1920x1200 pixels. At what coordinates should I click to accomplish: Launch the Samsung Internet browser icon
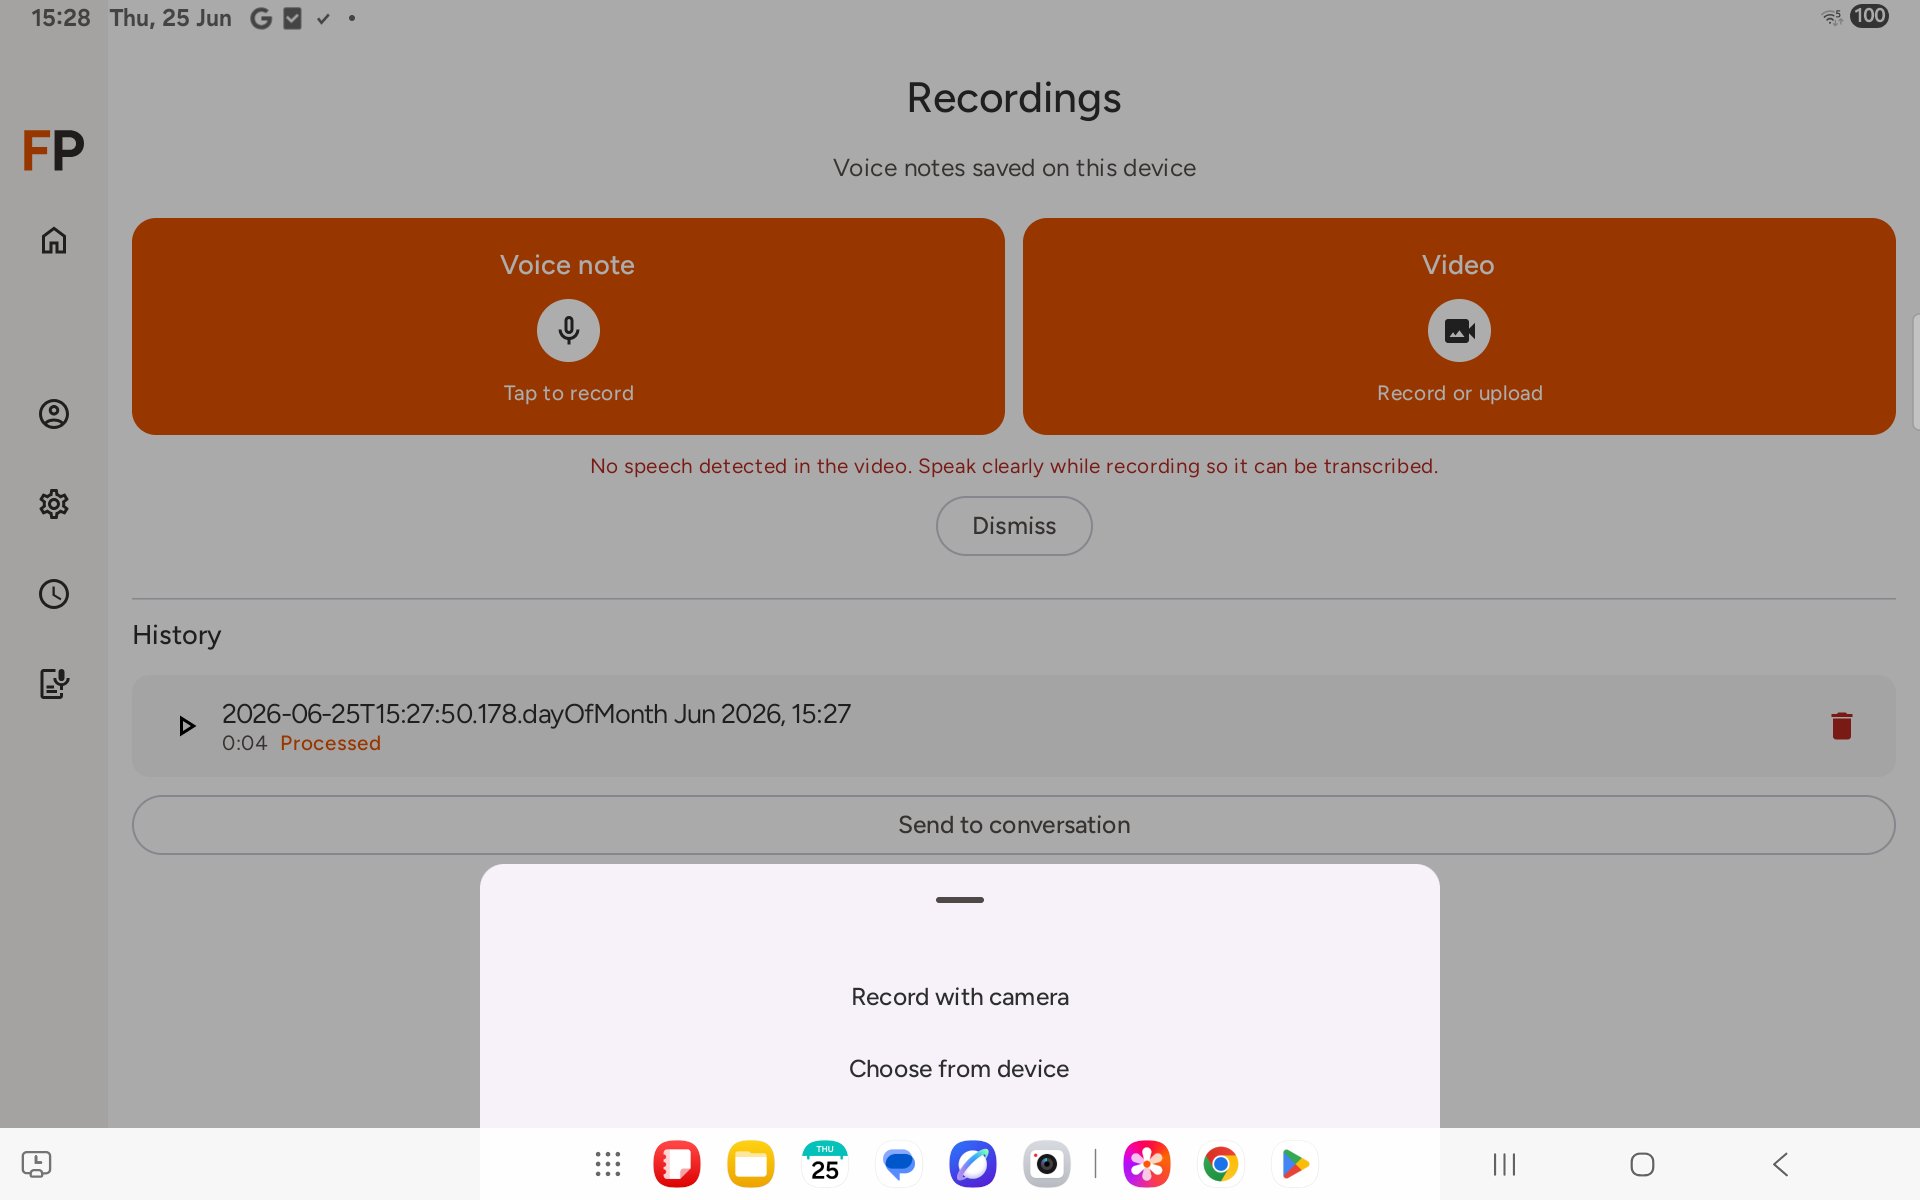pyautogui.click(x=973, y=1164)
